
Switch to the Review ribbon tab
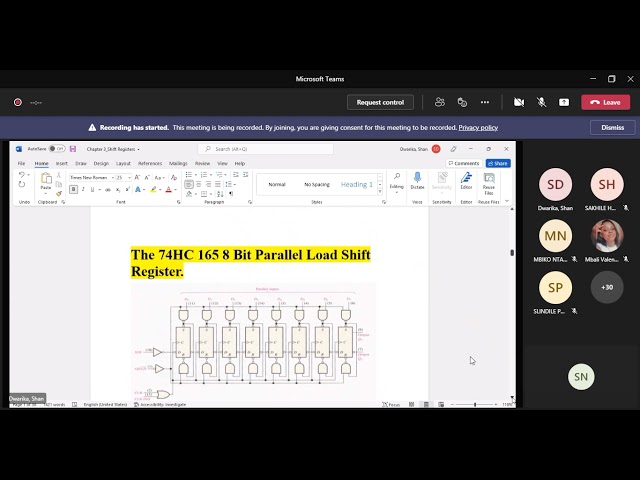tap(202, 163)
